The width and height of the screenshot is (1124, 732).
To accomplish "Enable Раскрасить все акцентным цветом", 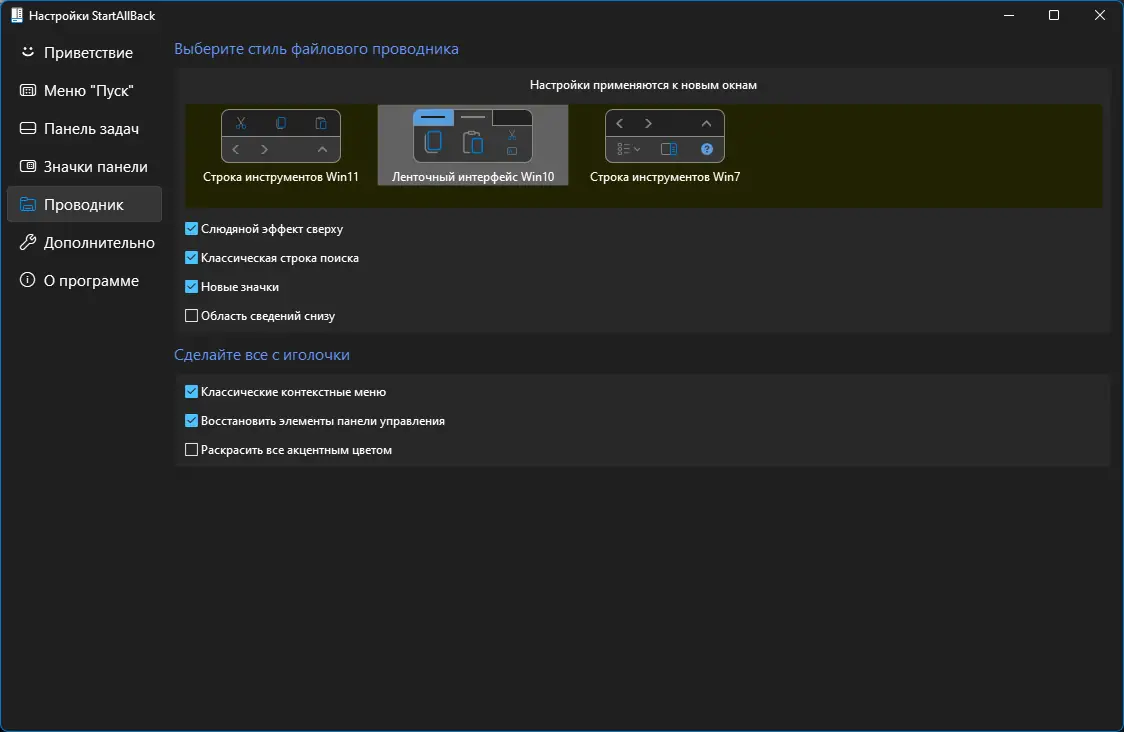I will (191, 450).
